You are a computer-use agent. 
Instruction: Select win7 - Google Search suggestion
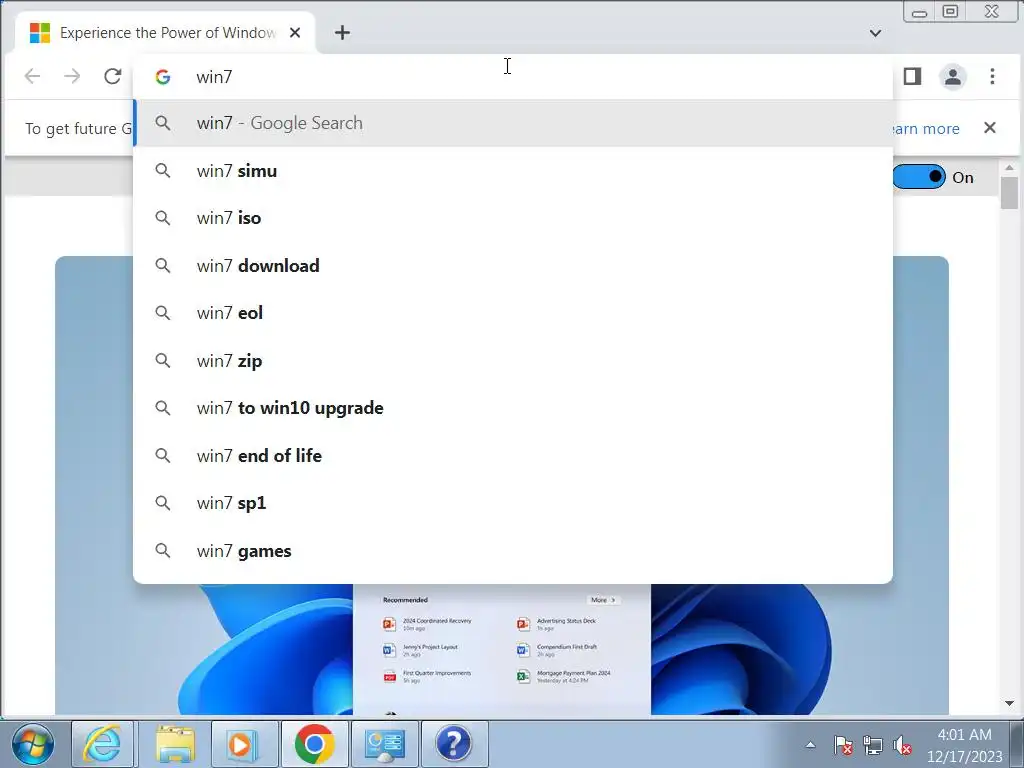513,123
